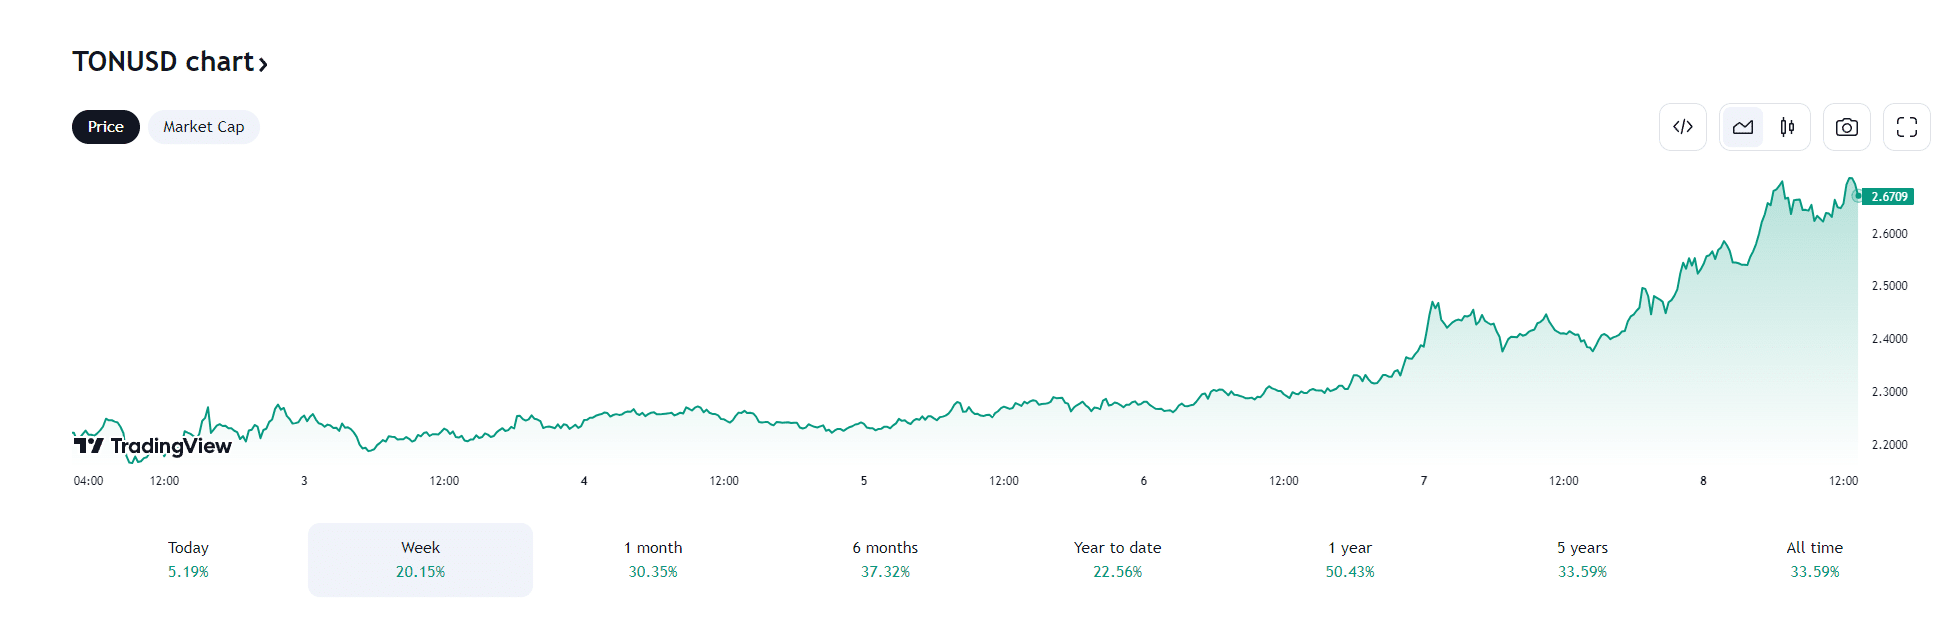Take a chart snapshot with camera icon
The height and width of the screenshot is (637, 1947).
(x=1847, y=127)
